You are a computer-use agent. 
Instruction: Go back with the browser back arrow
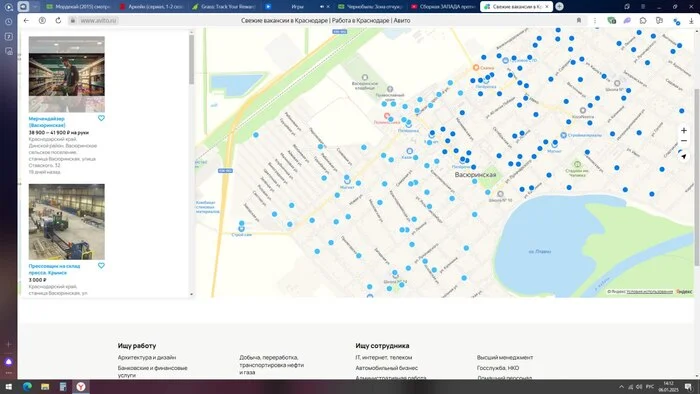[x=26, y=21]
